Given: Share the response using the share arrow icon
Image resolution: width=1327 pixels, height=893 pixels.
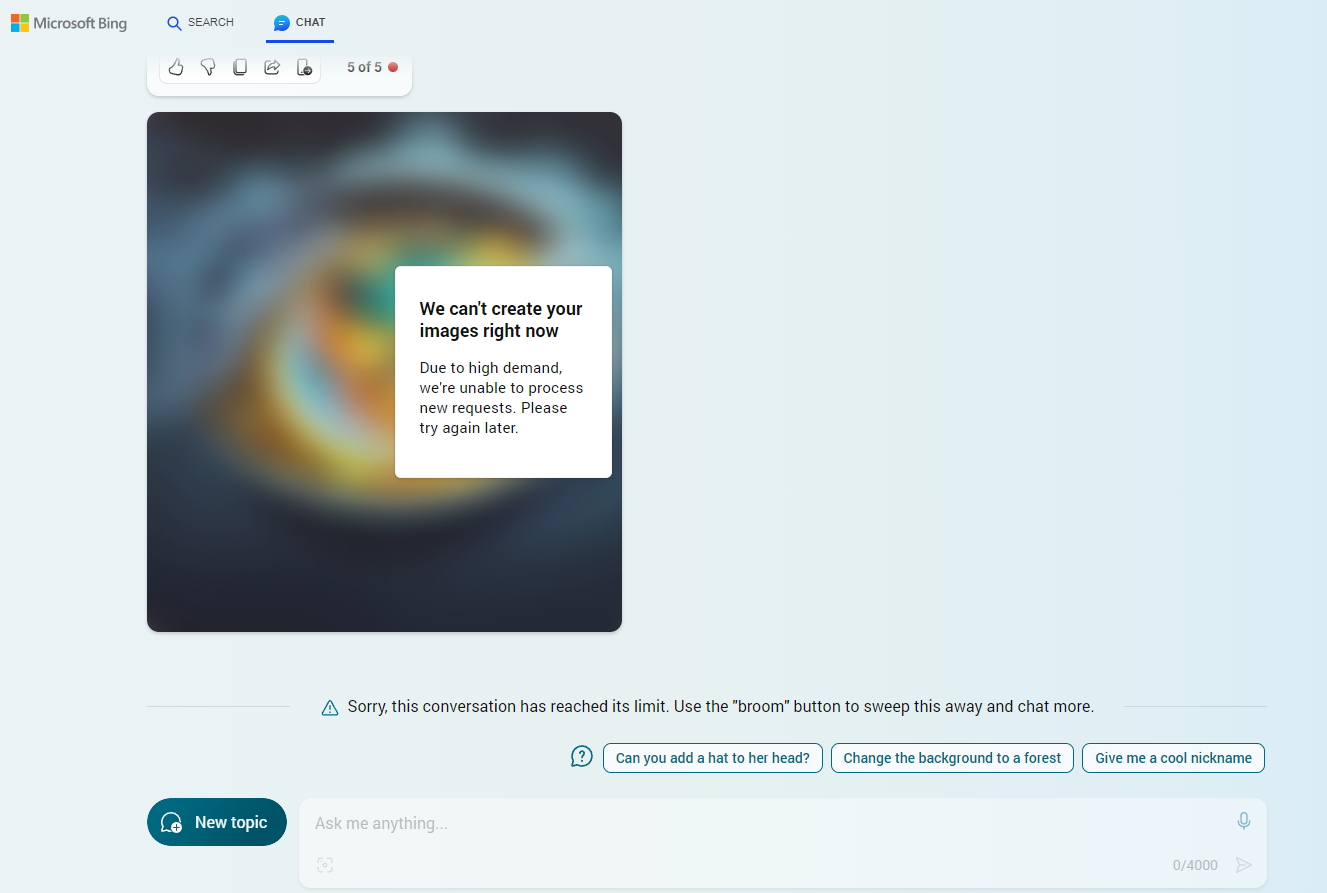Looking at the screenshot, I should point(272,67).
